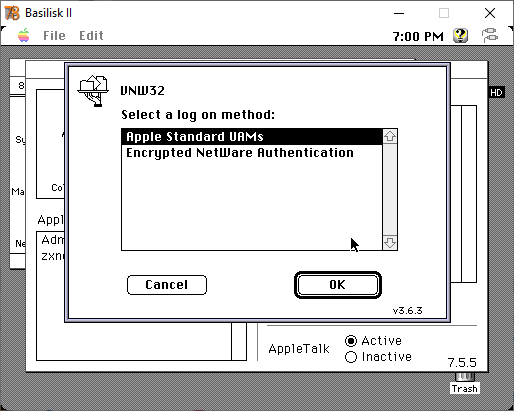Minimize the Basilisk II window
The width and height of the screenshot is (514, 411).
pyautogui.click(x=399, y=13)
